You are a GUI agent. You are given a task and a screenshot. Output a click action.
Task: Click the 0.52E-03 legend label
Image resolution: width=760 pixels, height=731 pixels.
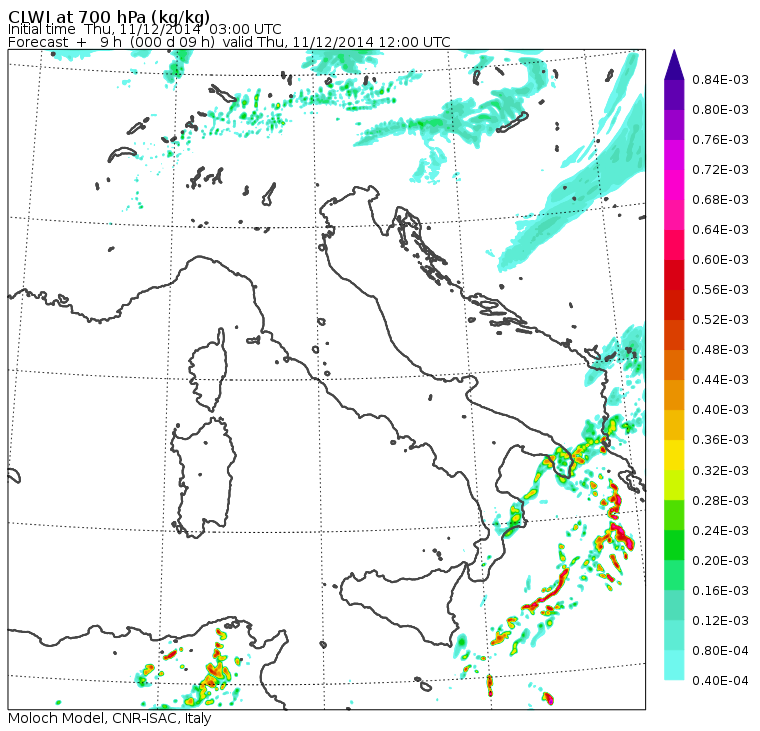pos(720,320)
